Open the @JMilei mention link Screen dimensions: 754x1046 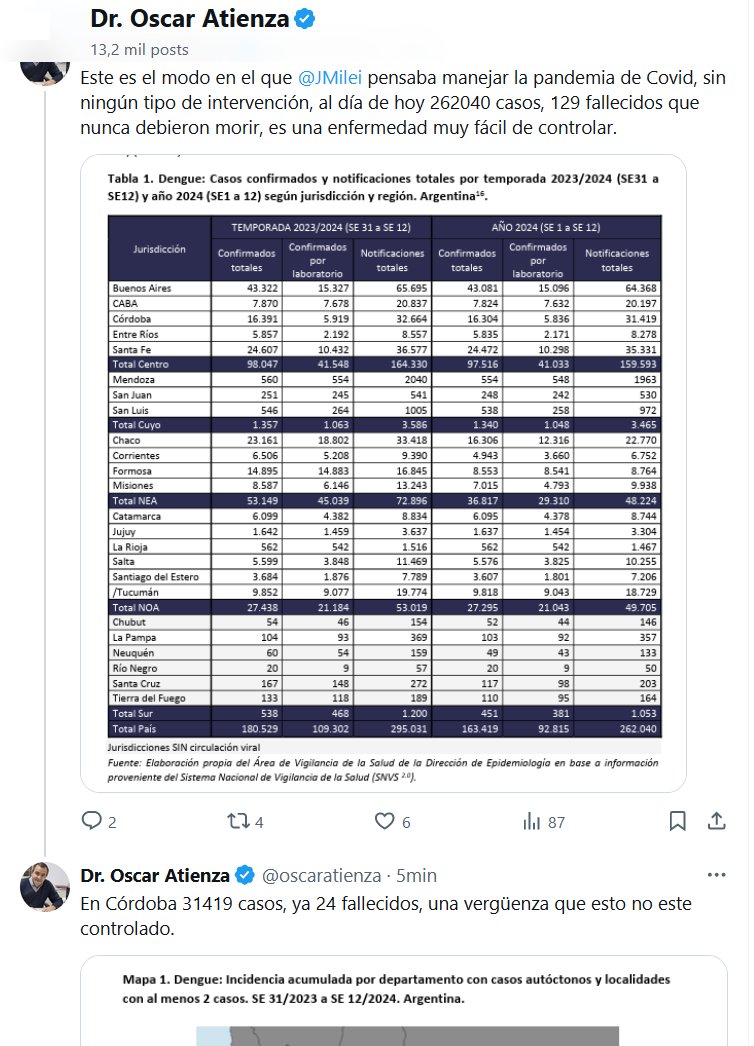[330, 77]
